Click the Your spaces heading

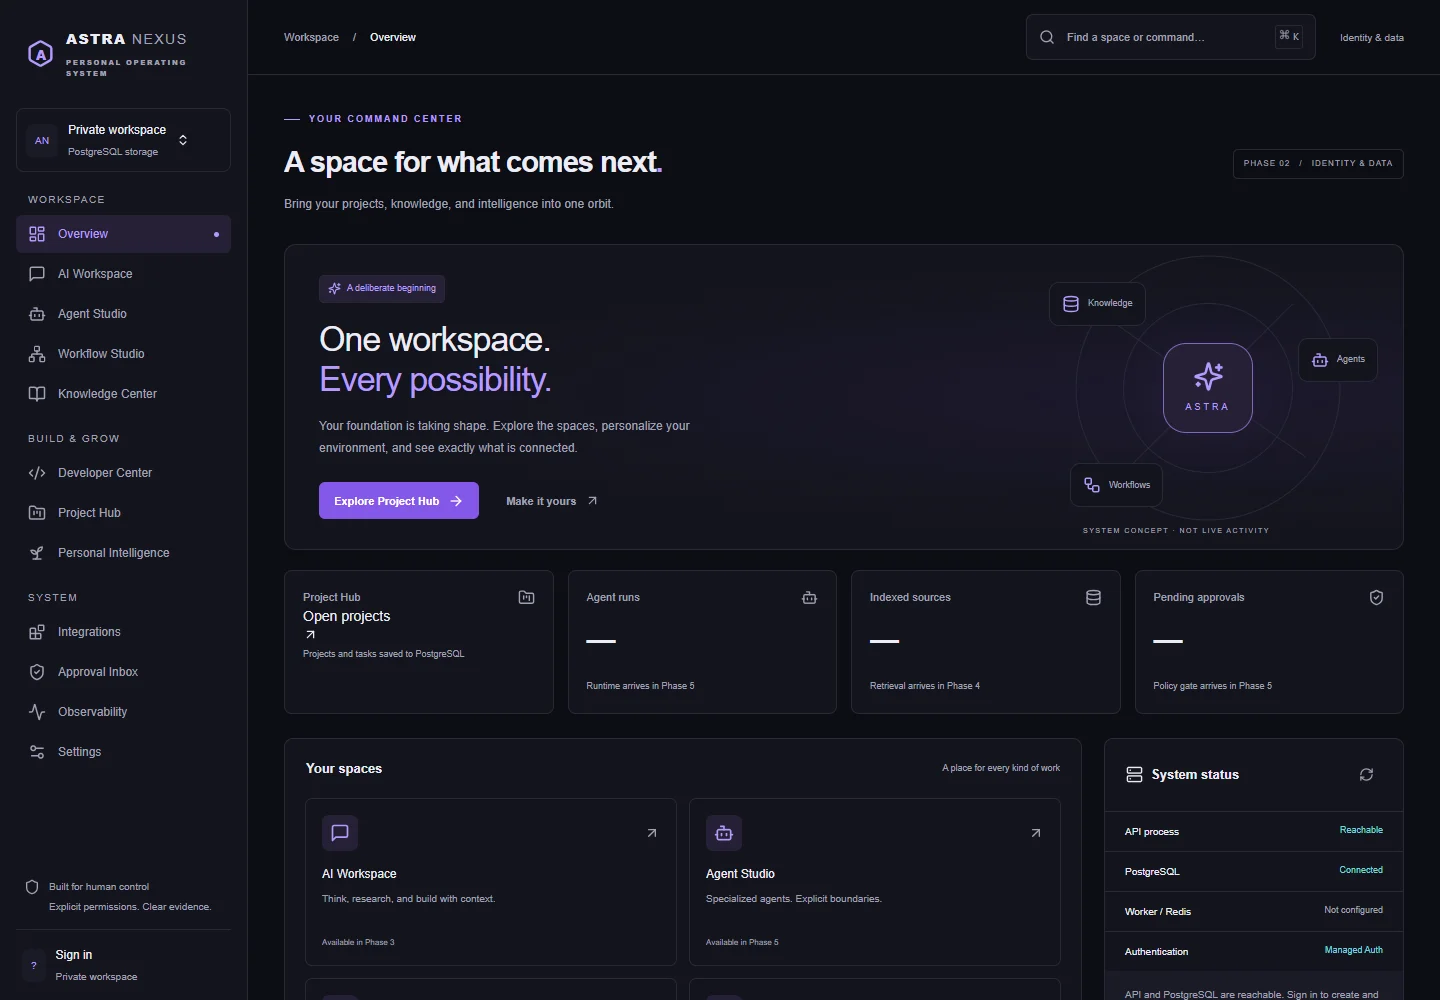[344, 768]
